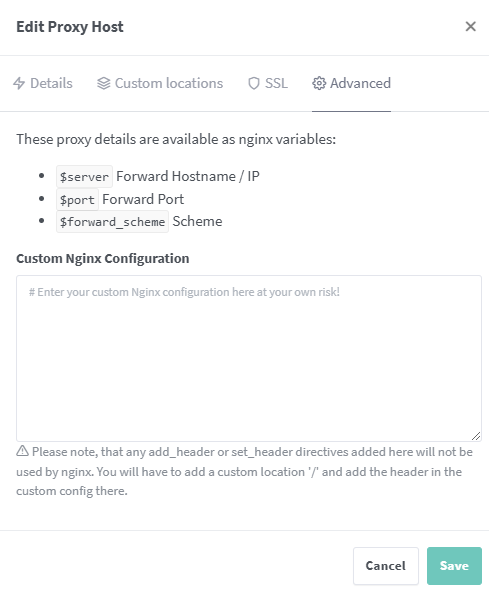Focus the Custom Nginx Configuration textarea
Viewport: 489px width, 596px height.
click(x=249, y=358)
